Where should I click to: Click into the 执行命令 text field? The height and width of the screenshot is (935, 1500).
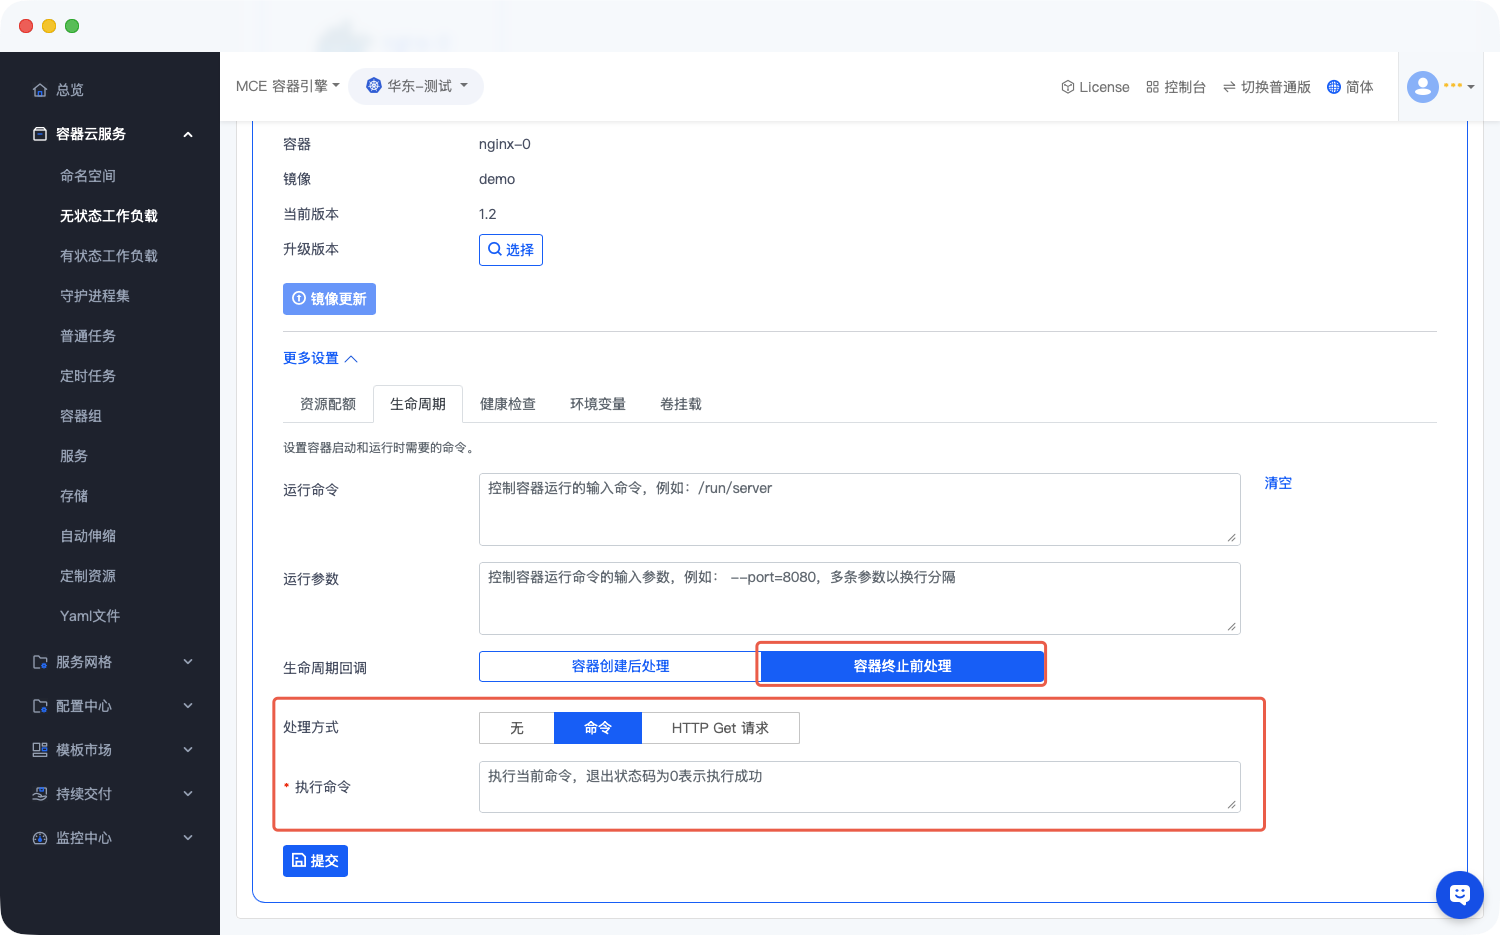(859, 786)
